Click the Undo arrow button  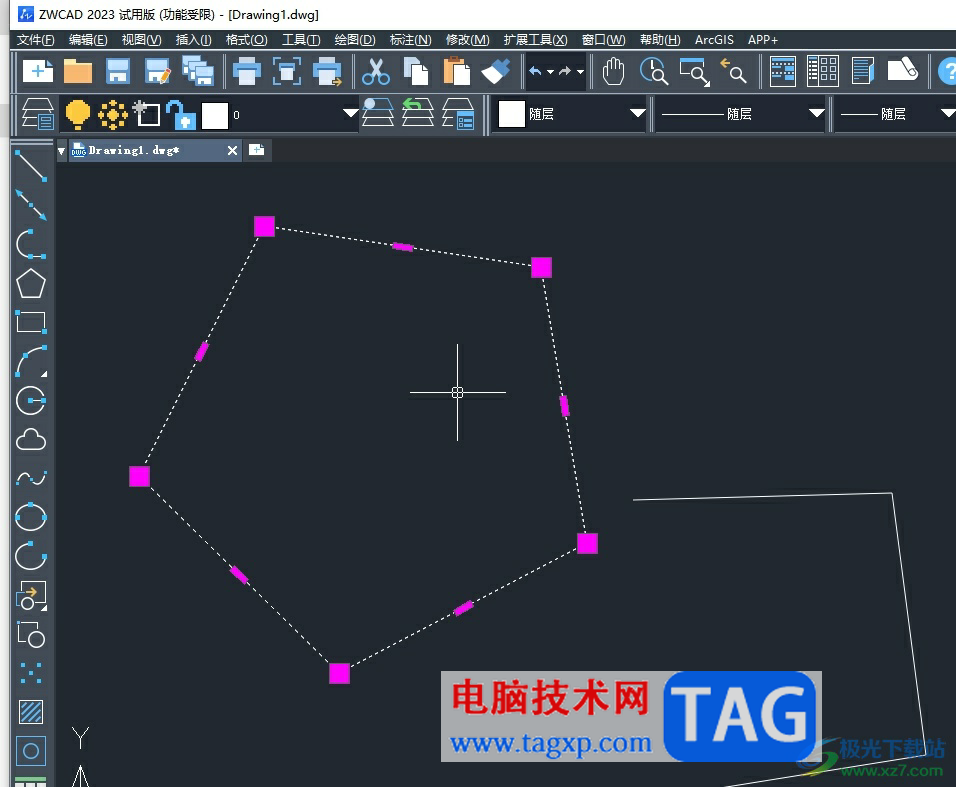click(x=535, y=71)
